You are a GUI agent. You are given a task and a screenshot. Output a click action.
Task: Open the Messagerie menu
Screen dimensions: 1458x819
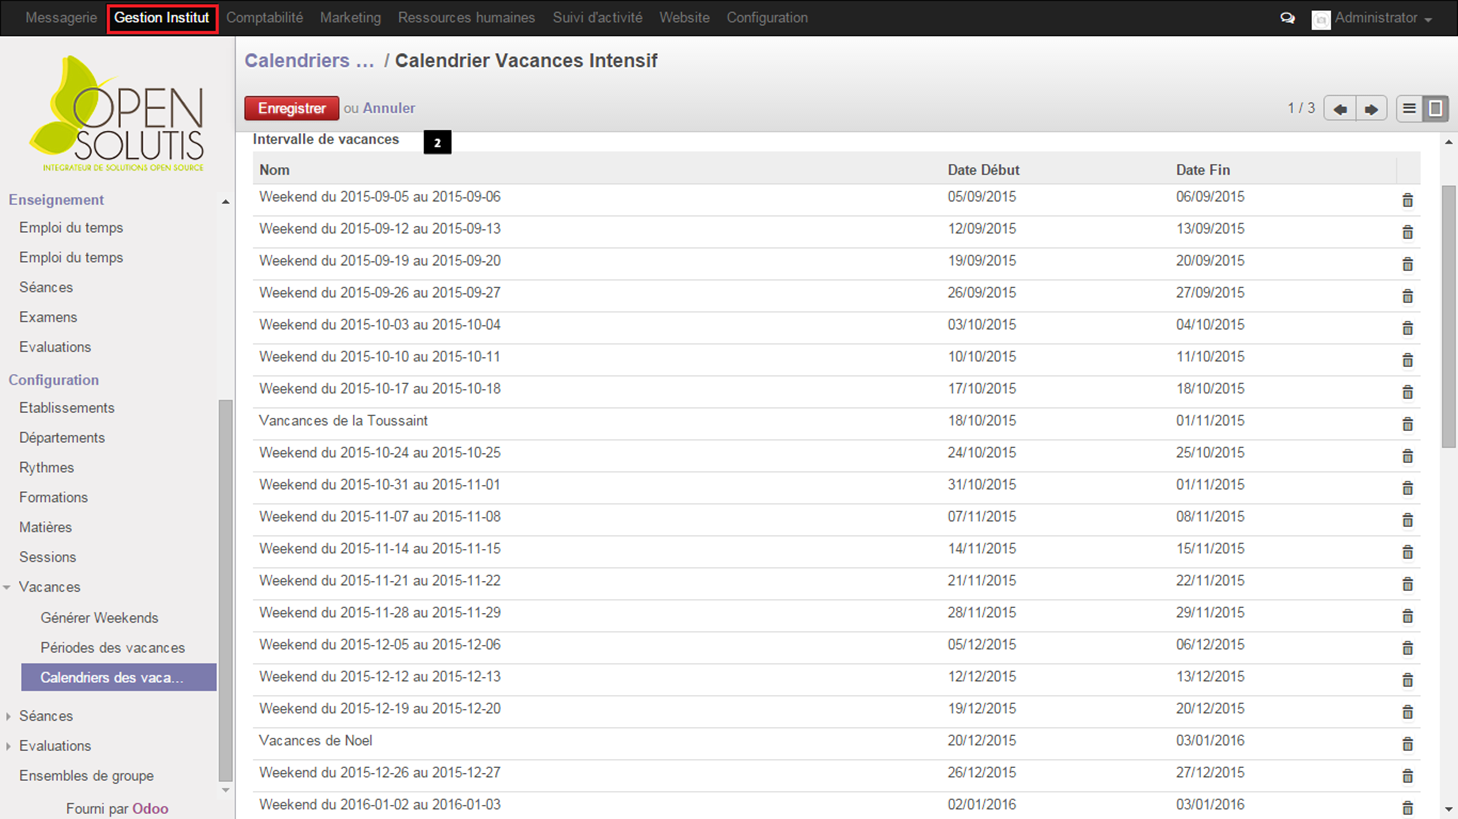[61, 18]
